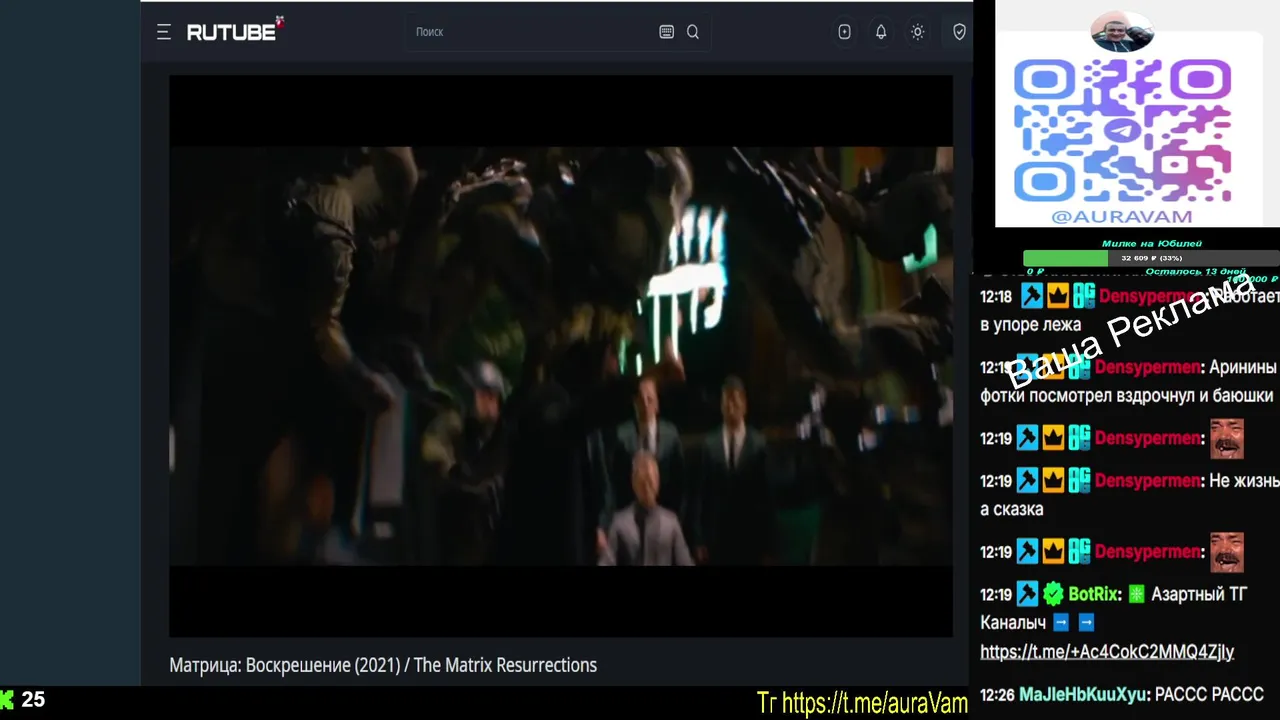The image size is (1280, 720).
Task: Click the MaJIeHbKuuXyu username in chat
Action: coord(1083,694)
